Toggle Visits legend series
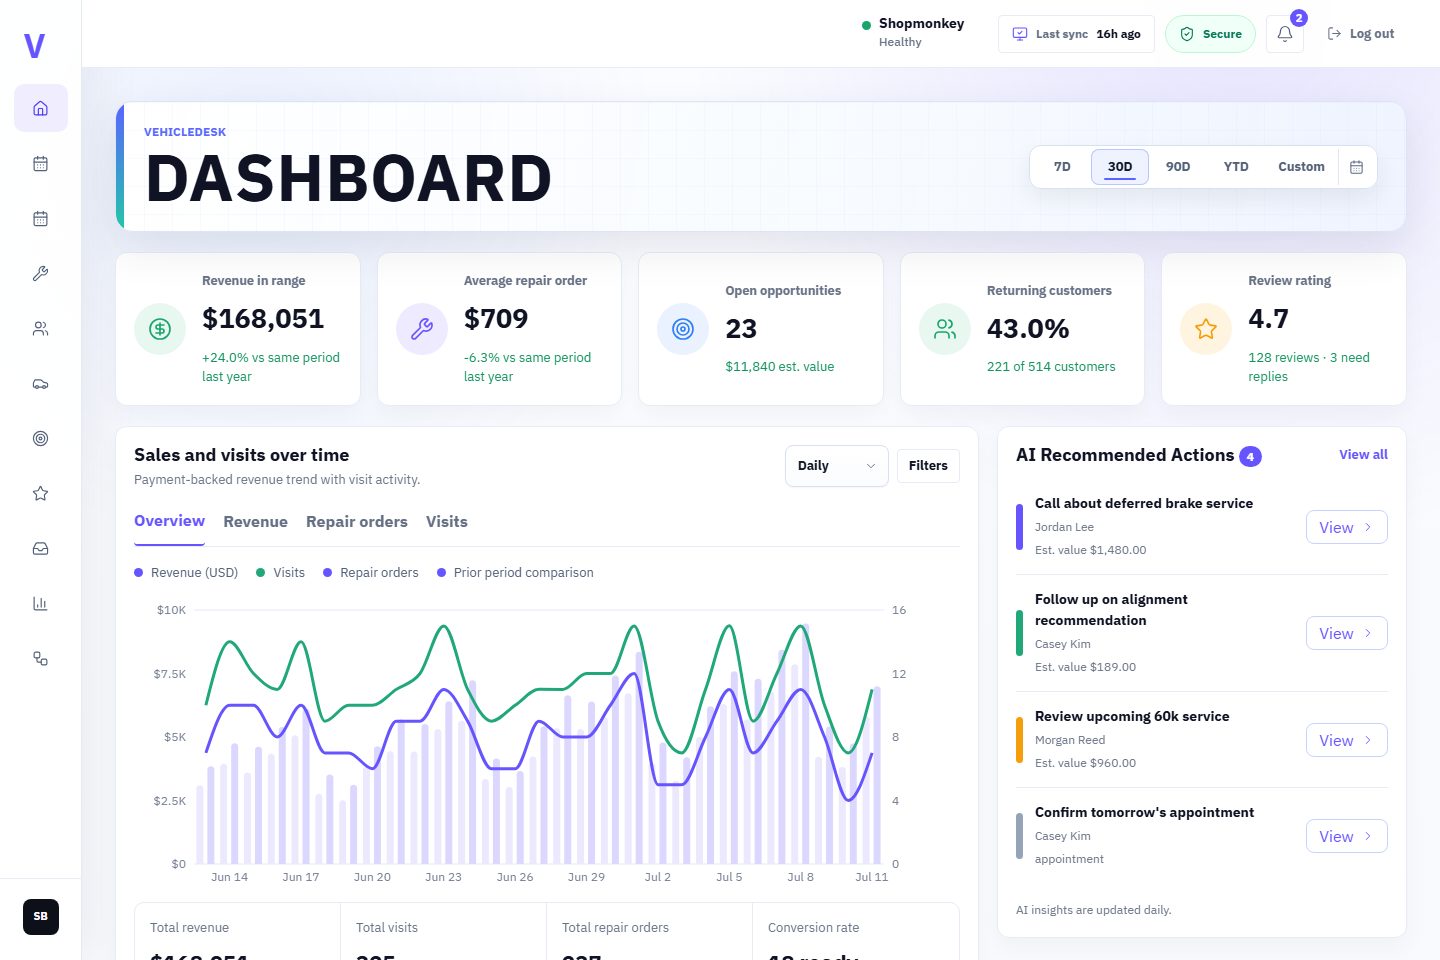Image resolution: width=1440 pixels, height=960 pixels. pos(281,573)
